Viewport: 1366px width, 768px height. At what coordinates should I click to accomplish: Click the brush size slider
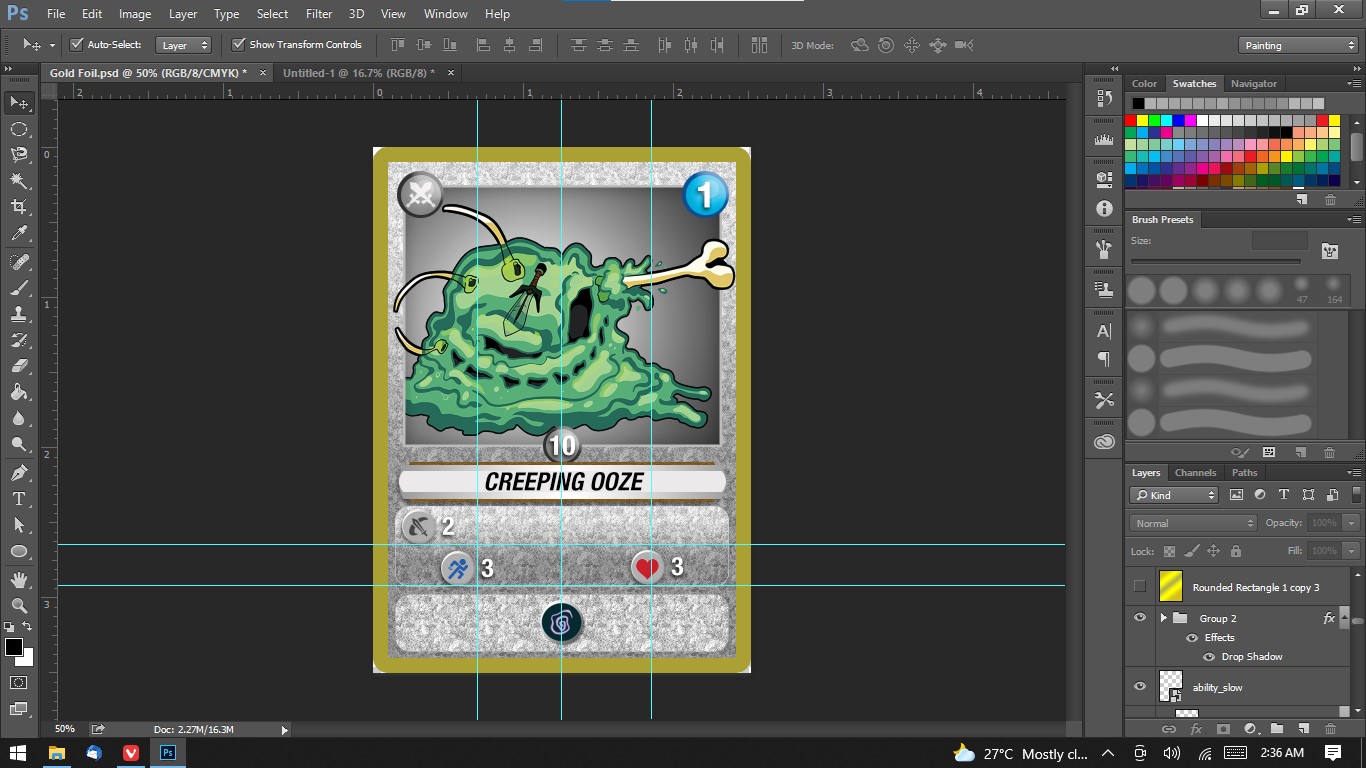tap(1215, 261)
